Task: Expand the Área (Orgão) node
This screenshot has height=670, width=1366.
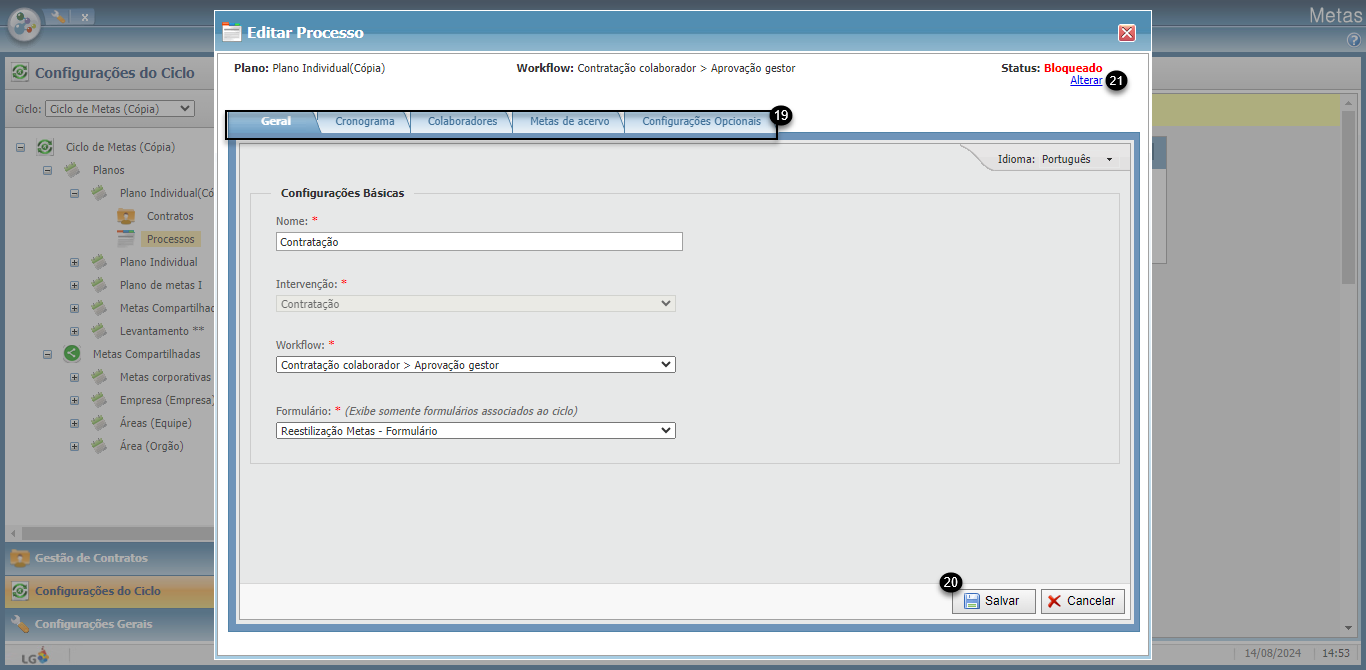Action: (74, 446)
